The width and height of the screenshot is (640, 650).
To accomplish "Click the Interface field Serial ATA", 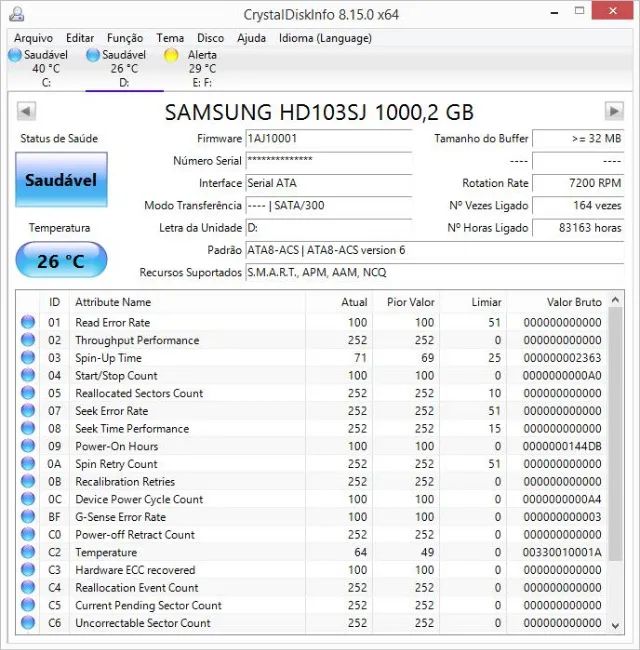I will point(329,183).
